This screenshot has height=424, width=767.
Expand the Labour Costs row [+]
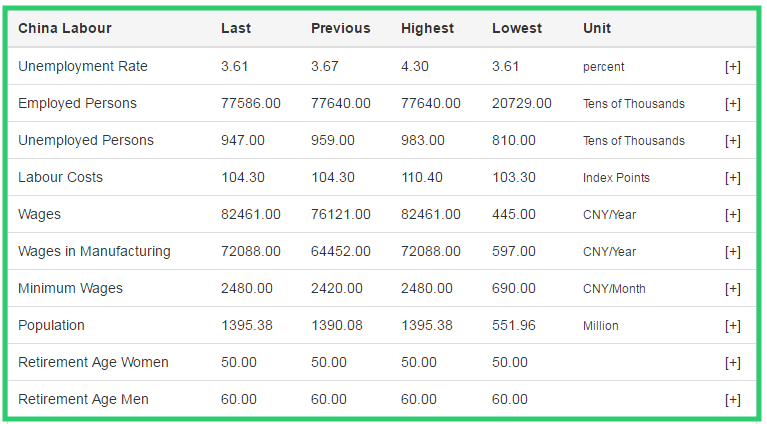(732, 178)
